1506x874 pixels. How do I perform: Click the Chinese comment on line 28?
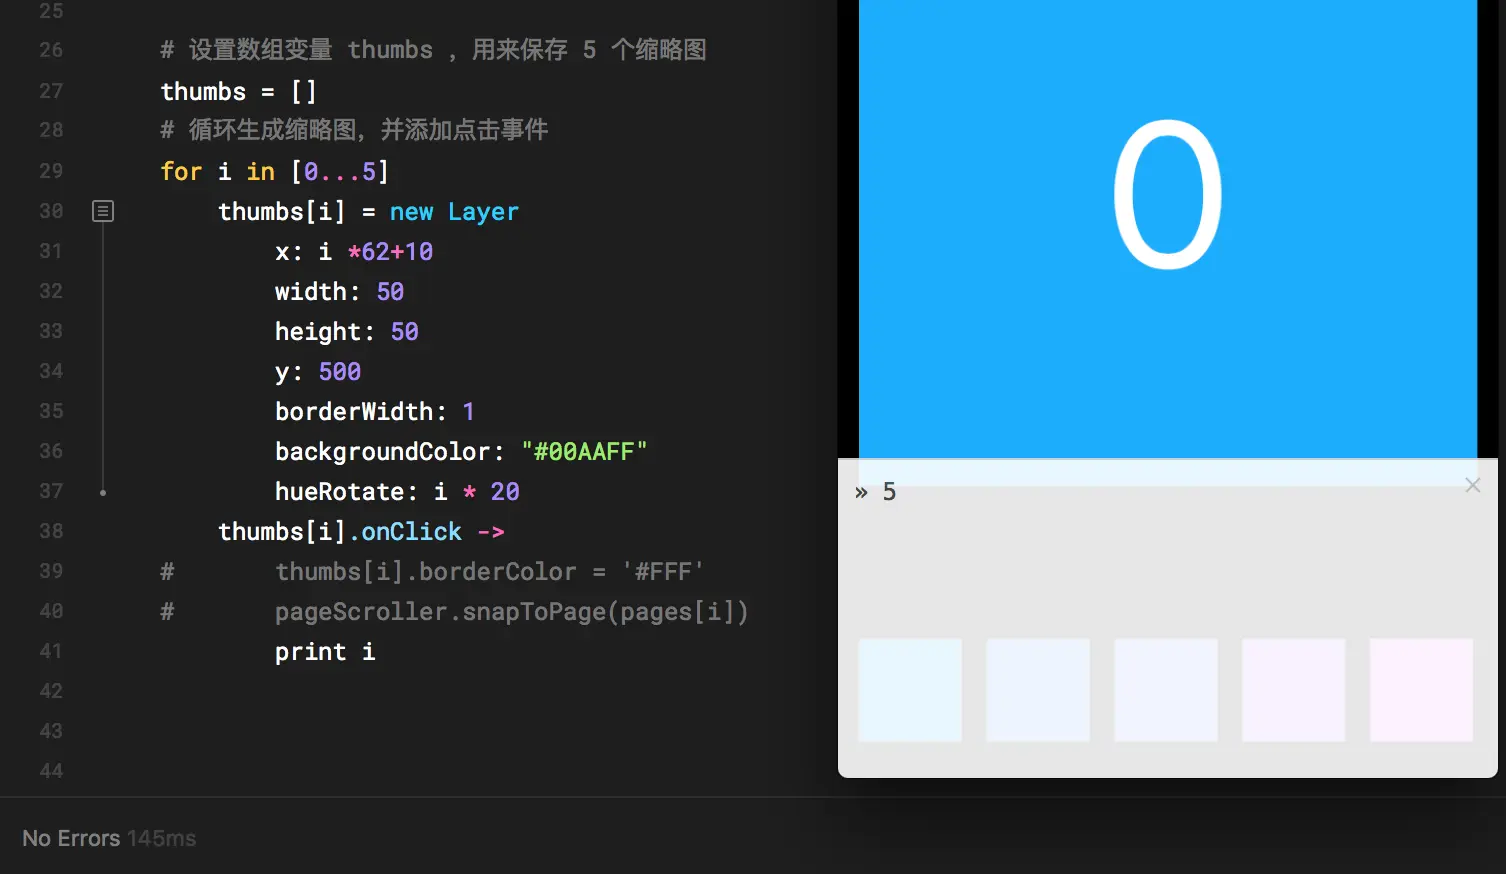pos(354,130)
